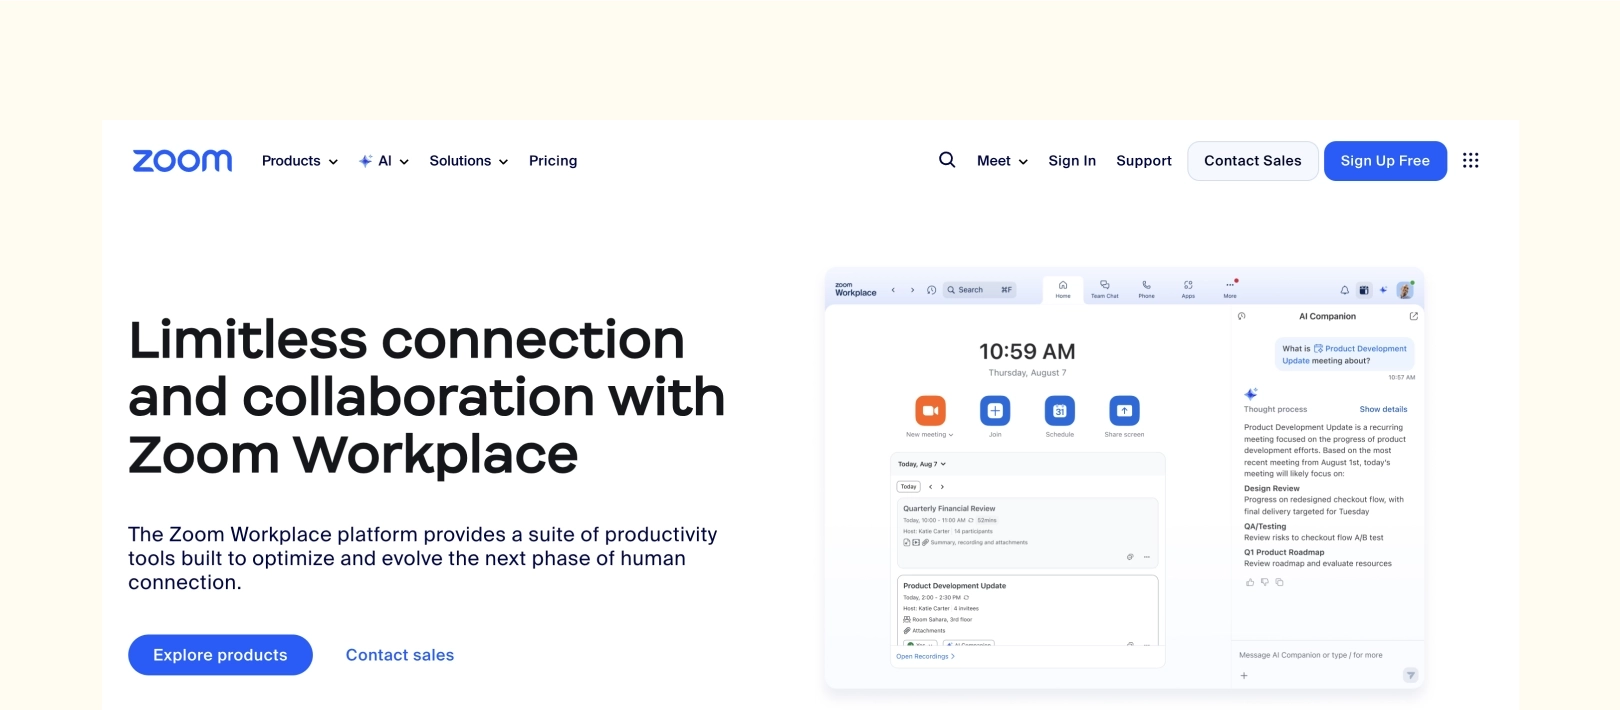Switch to the Phone tab

(1147, 290)
